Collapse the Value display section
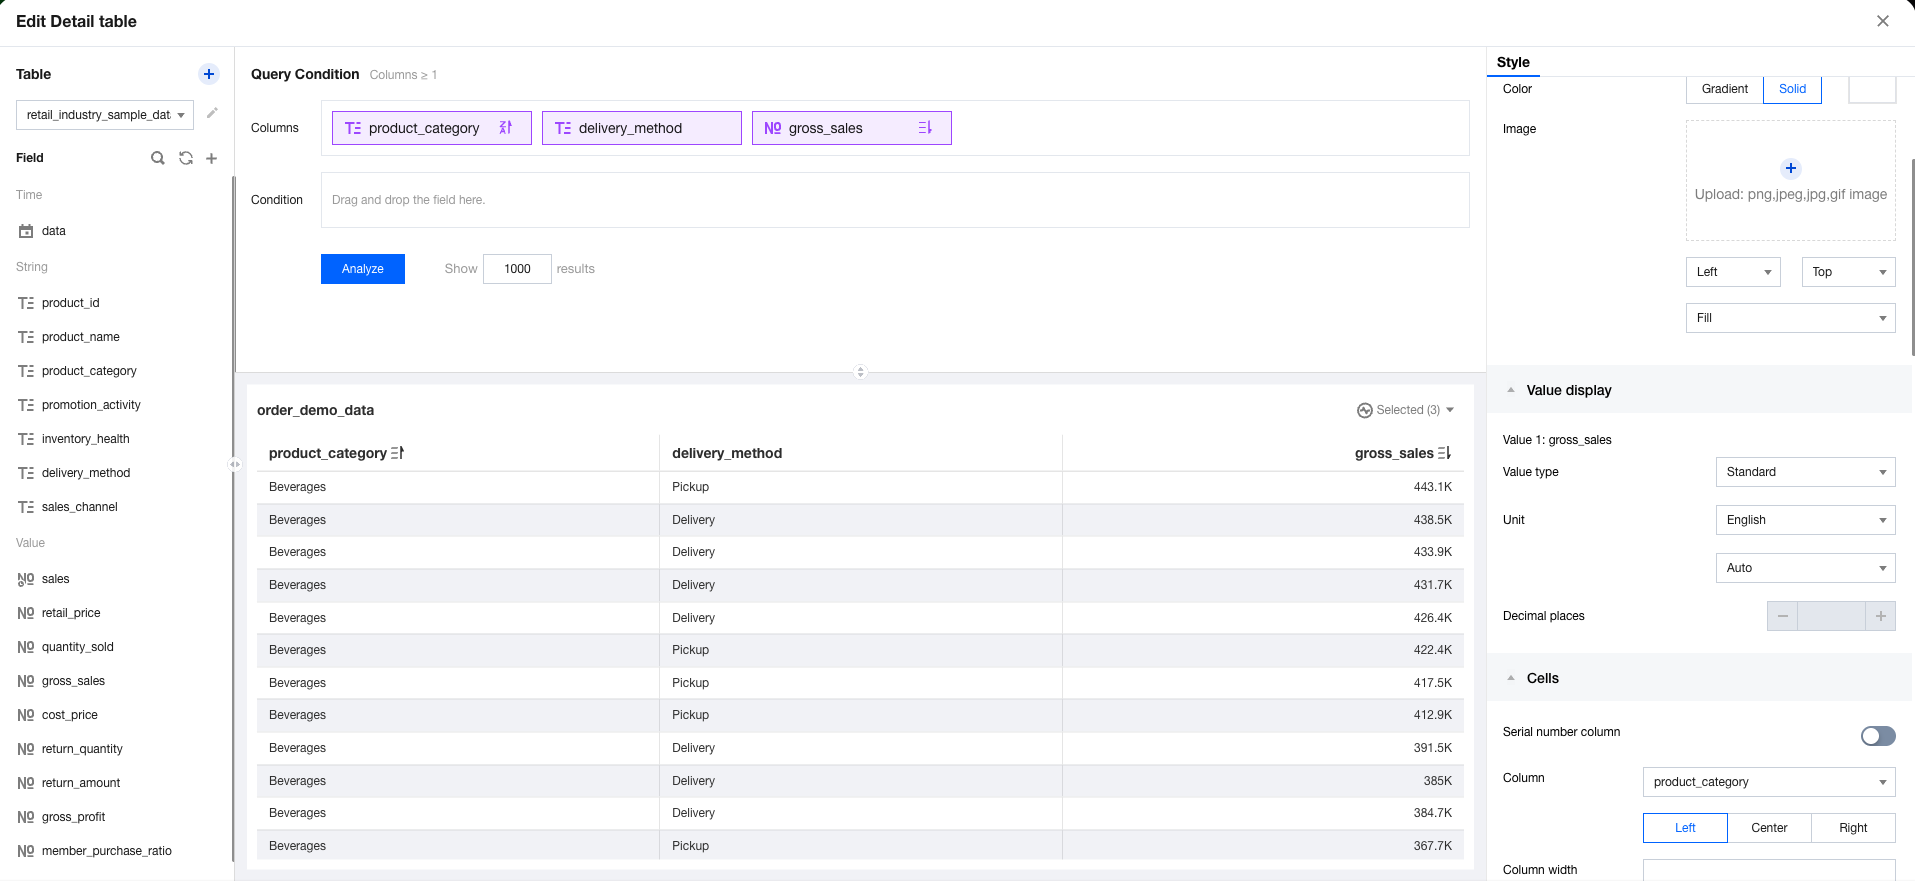The image size is (1915, 888). (1511, 390)
